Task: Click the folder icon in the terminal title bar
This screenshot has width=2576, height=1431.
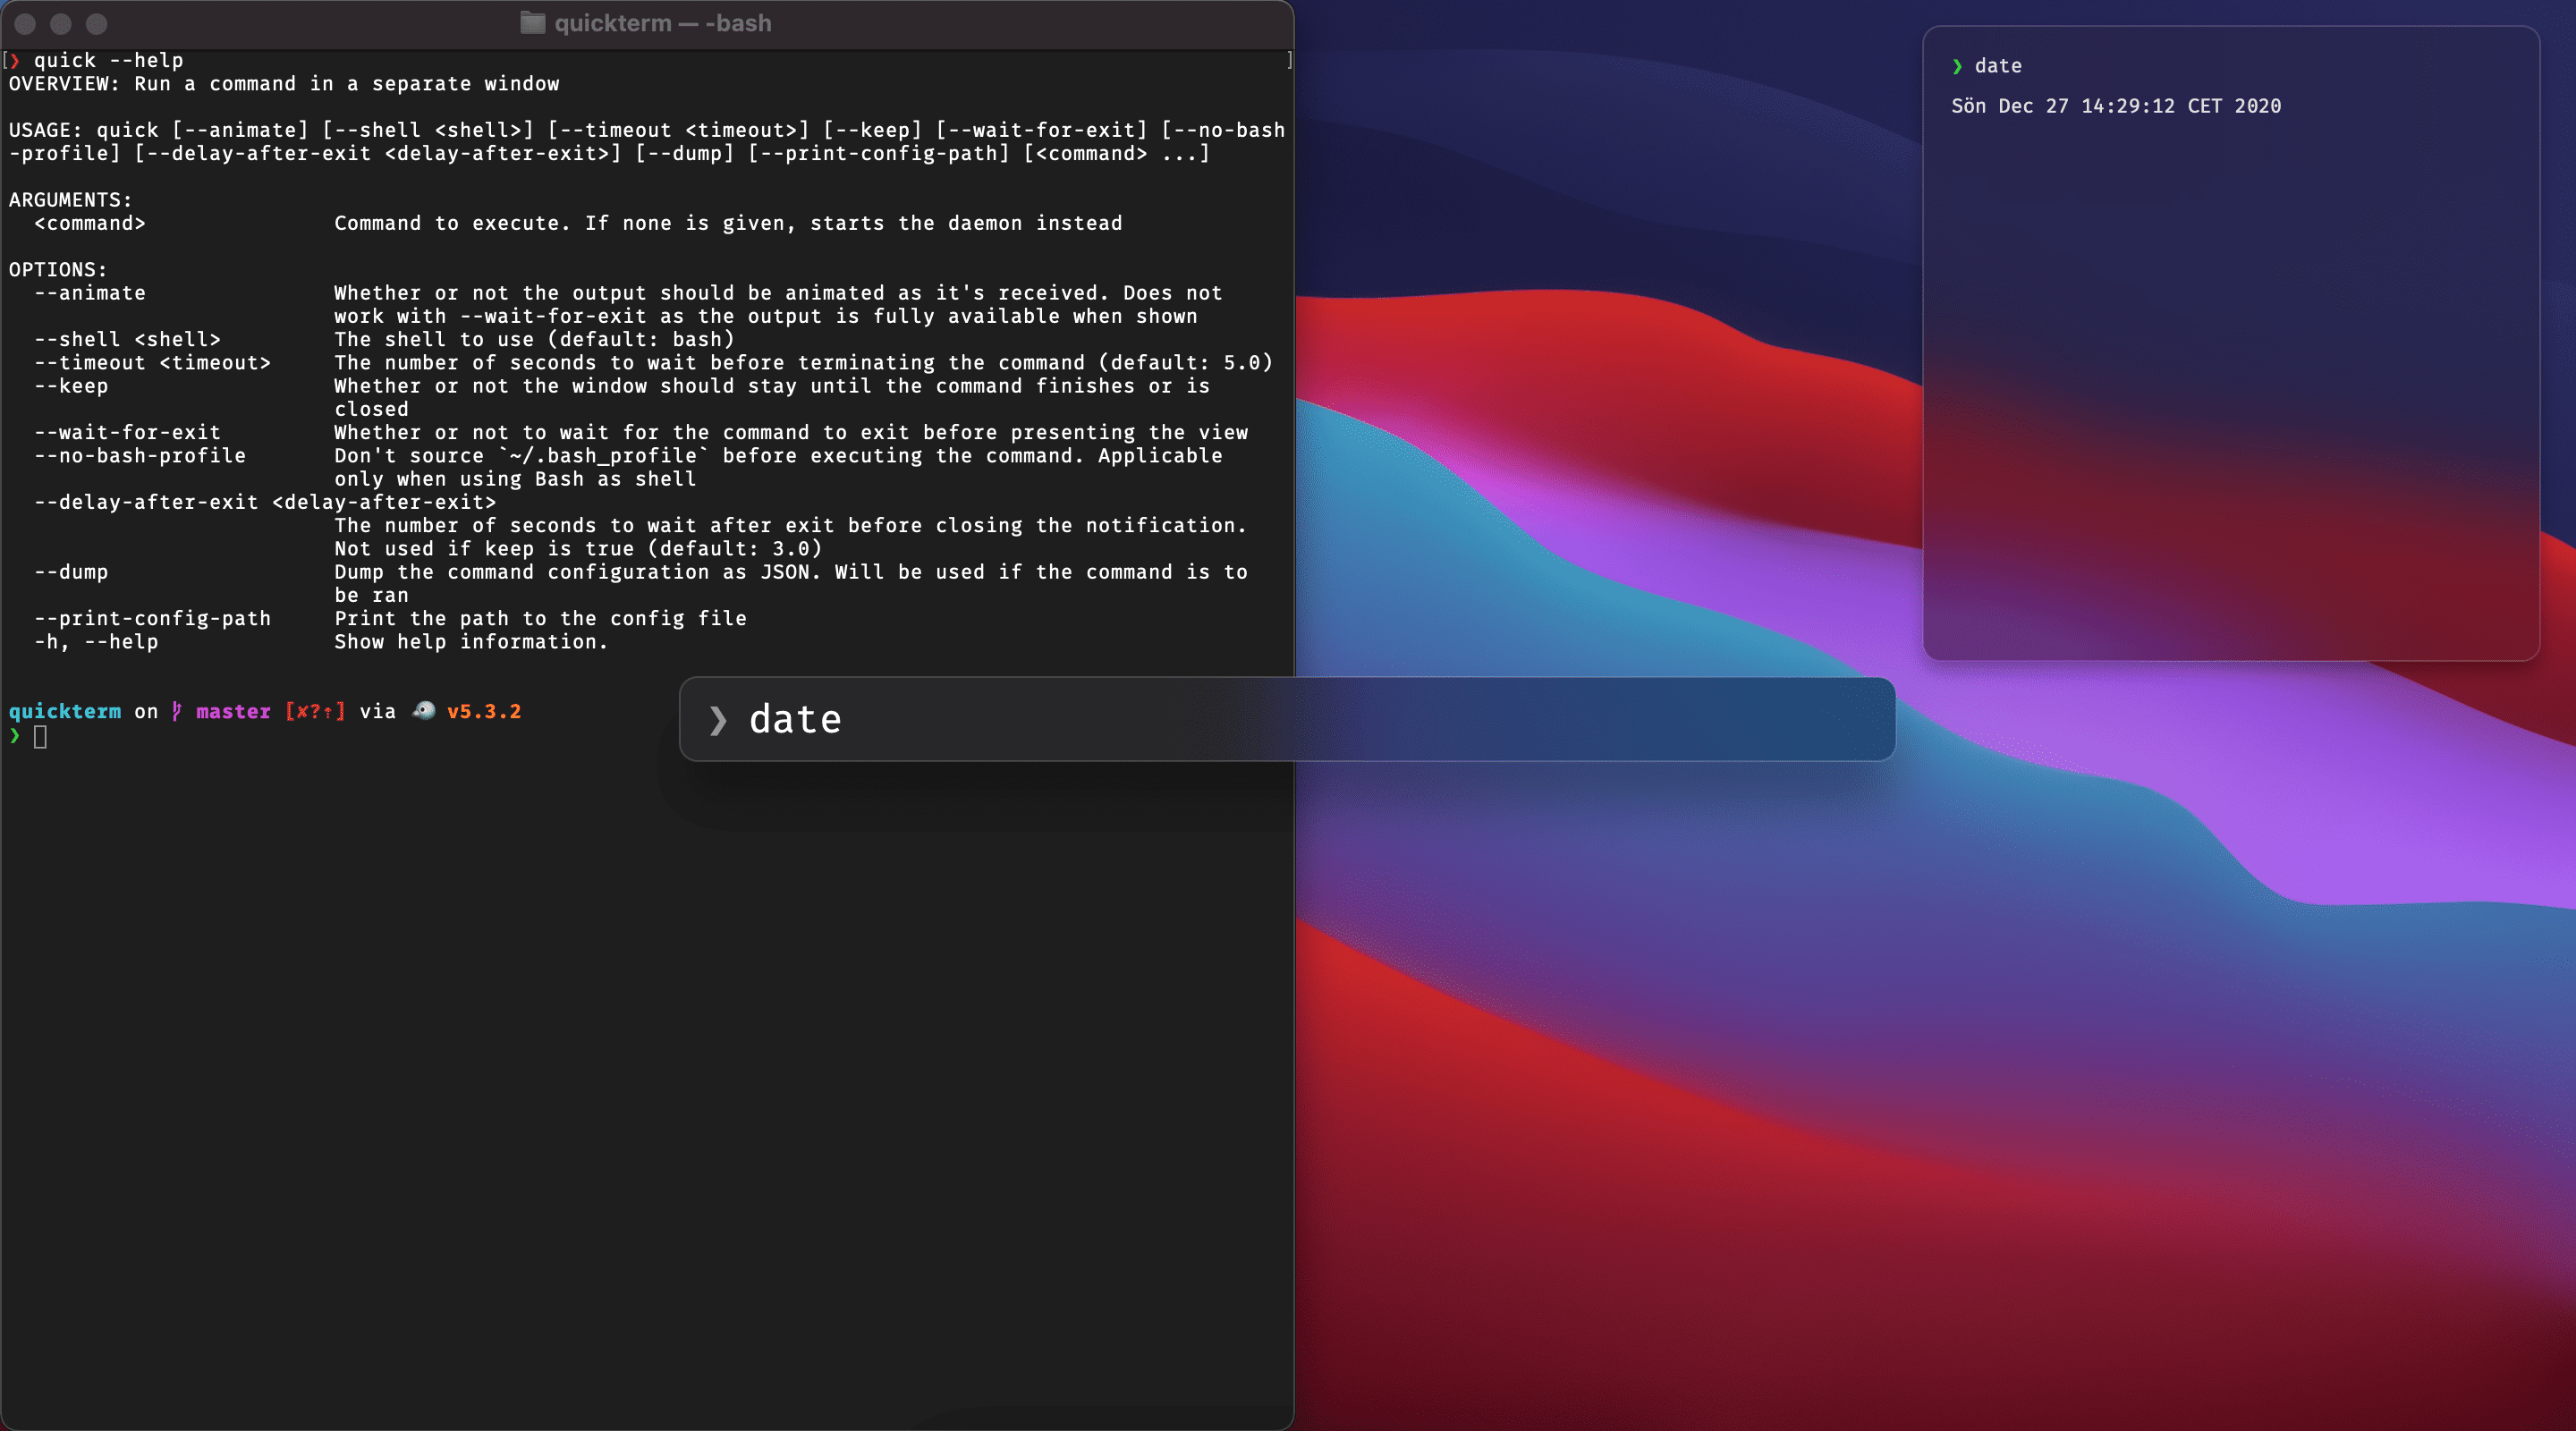Action: coord(532,23)
